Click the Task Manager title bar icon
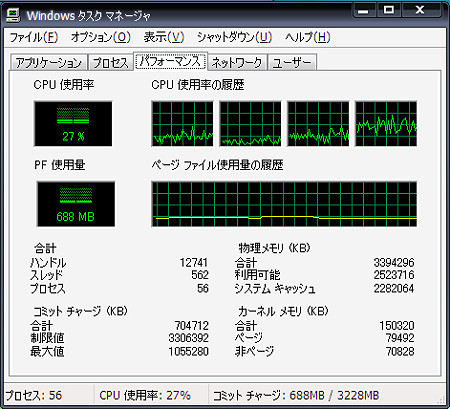This screenshot has width=450, height=409. click(13, 15)
